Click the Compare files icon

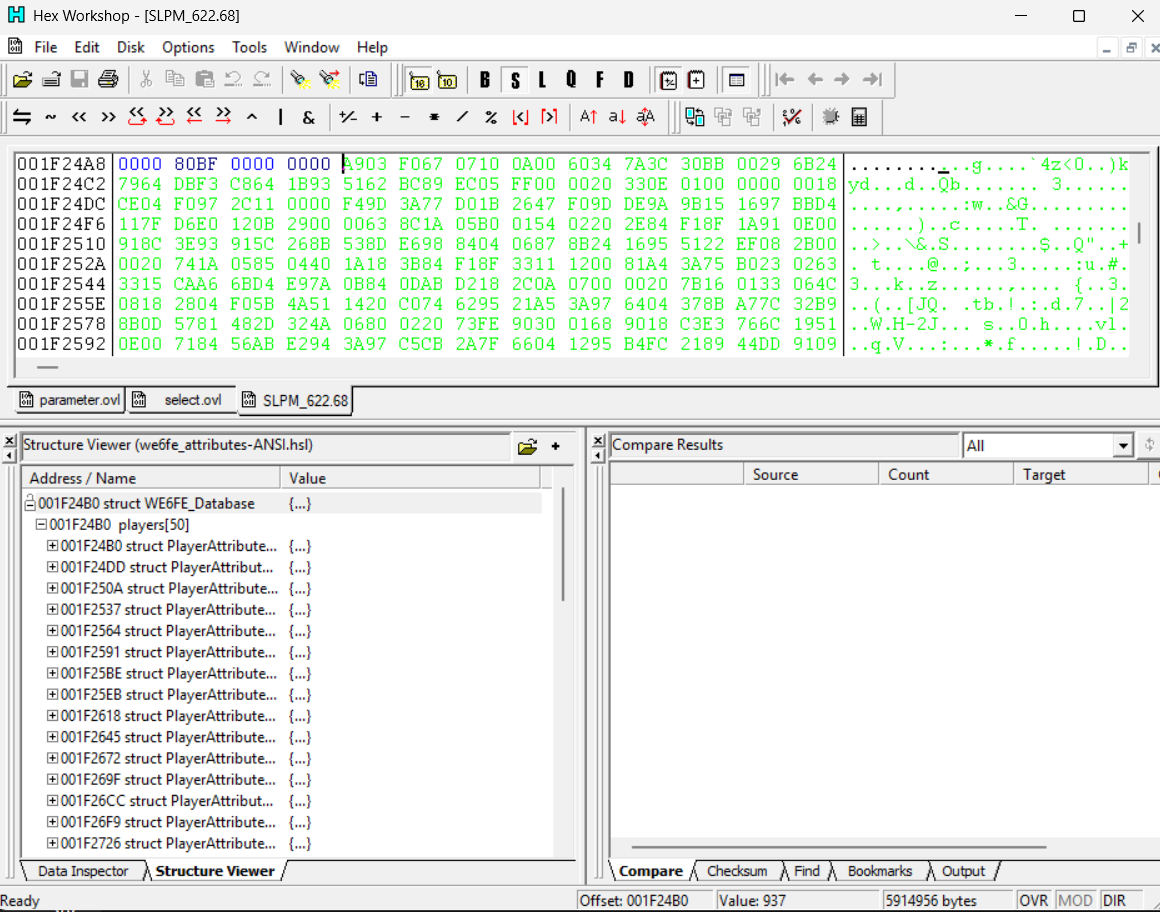(695, 117)
